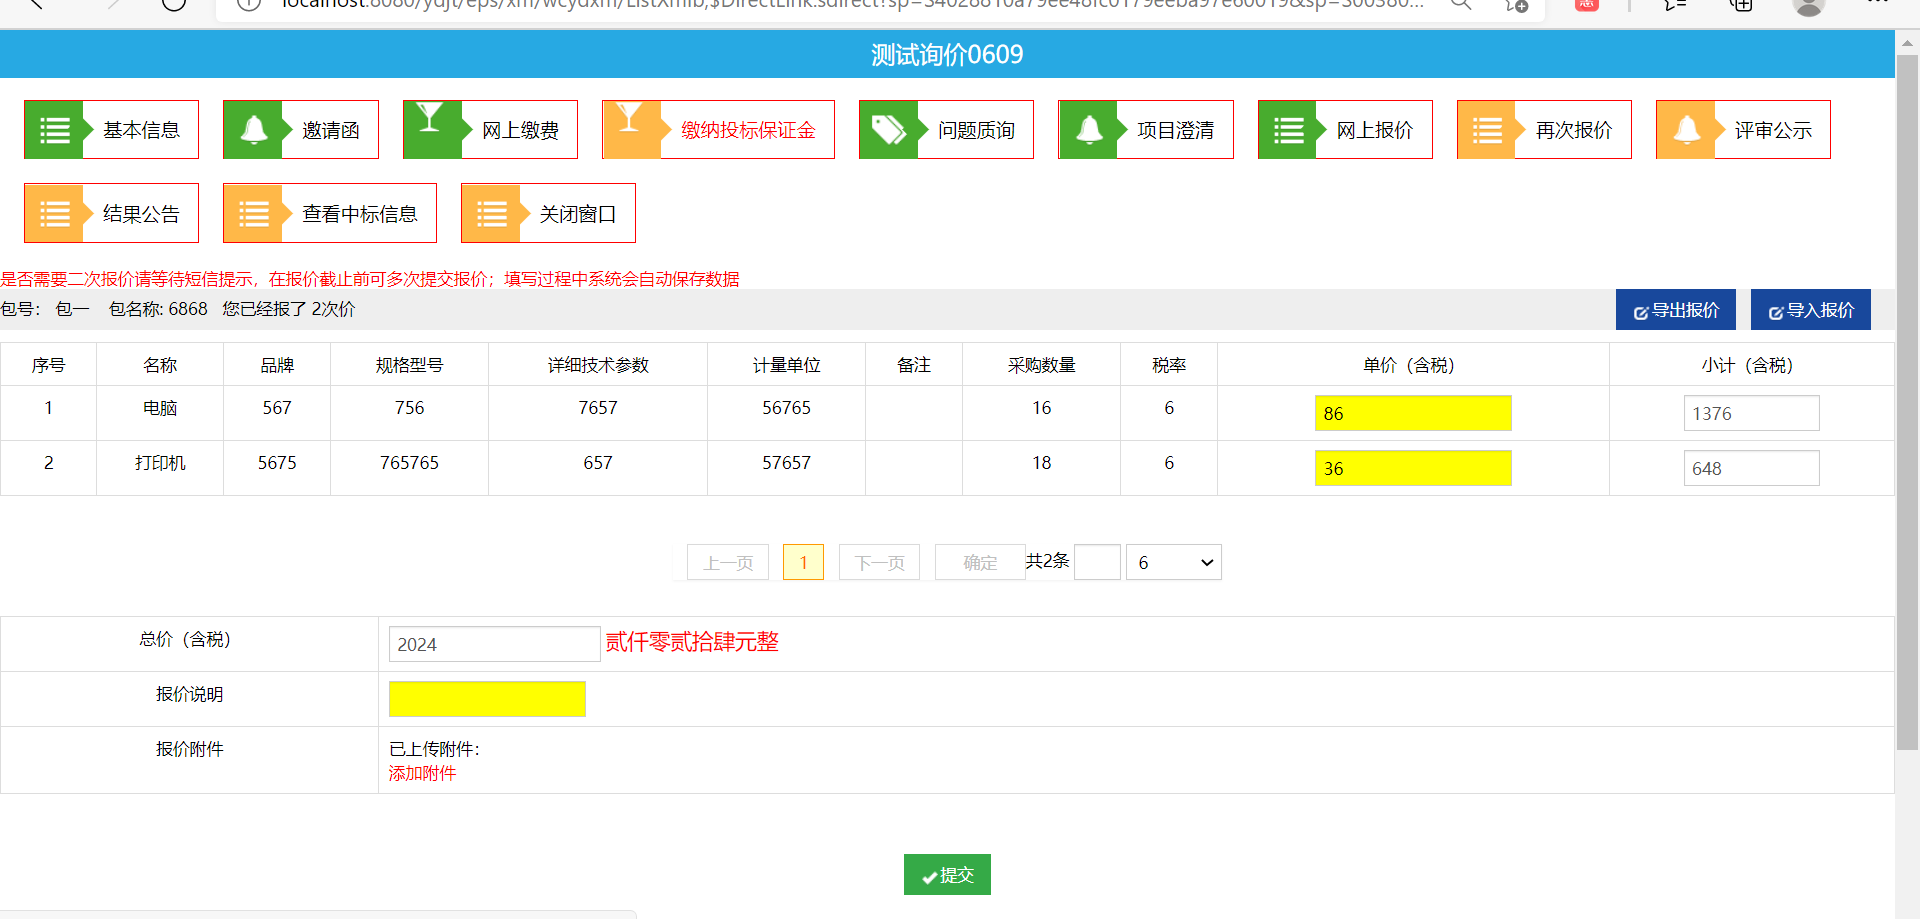
Task: Switch to the 结果公告 section
Action: (140, 214)
